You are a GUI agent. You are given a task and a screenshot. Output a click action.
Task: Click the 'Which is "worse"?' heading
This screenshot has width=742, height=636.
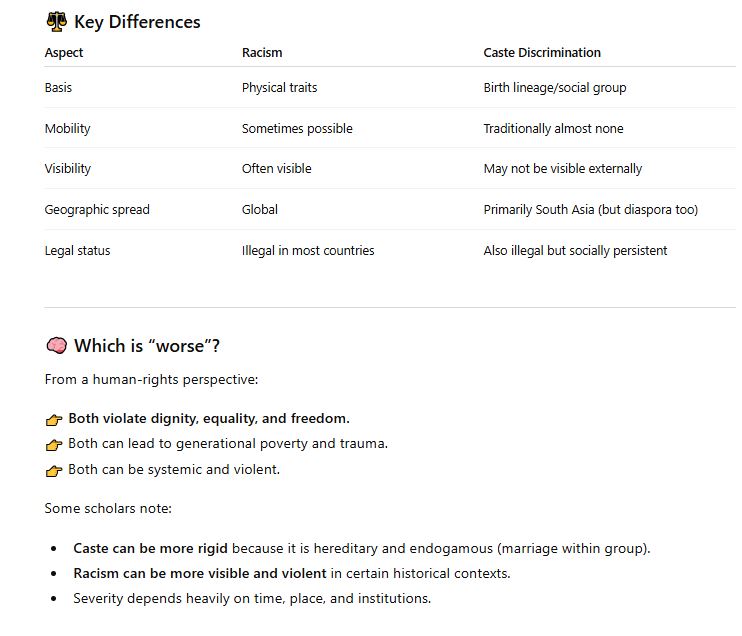tap(147, 346)
